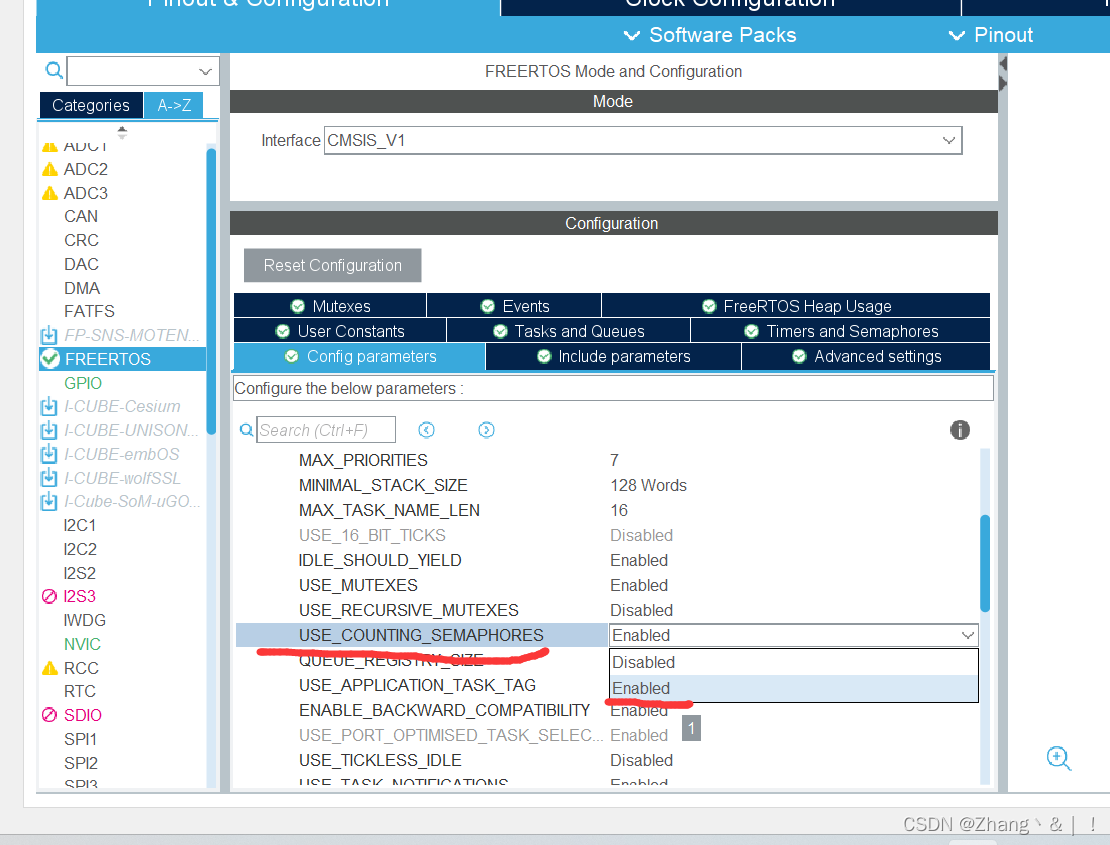The image size is (1110, 845).
Task: Click the peripheral list vertical scrollbar
Action: (x=211, y=290)
